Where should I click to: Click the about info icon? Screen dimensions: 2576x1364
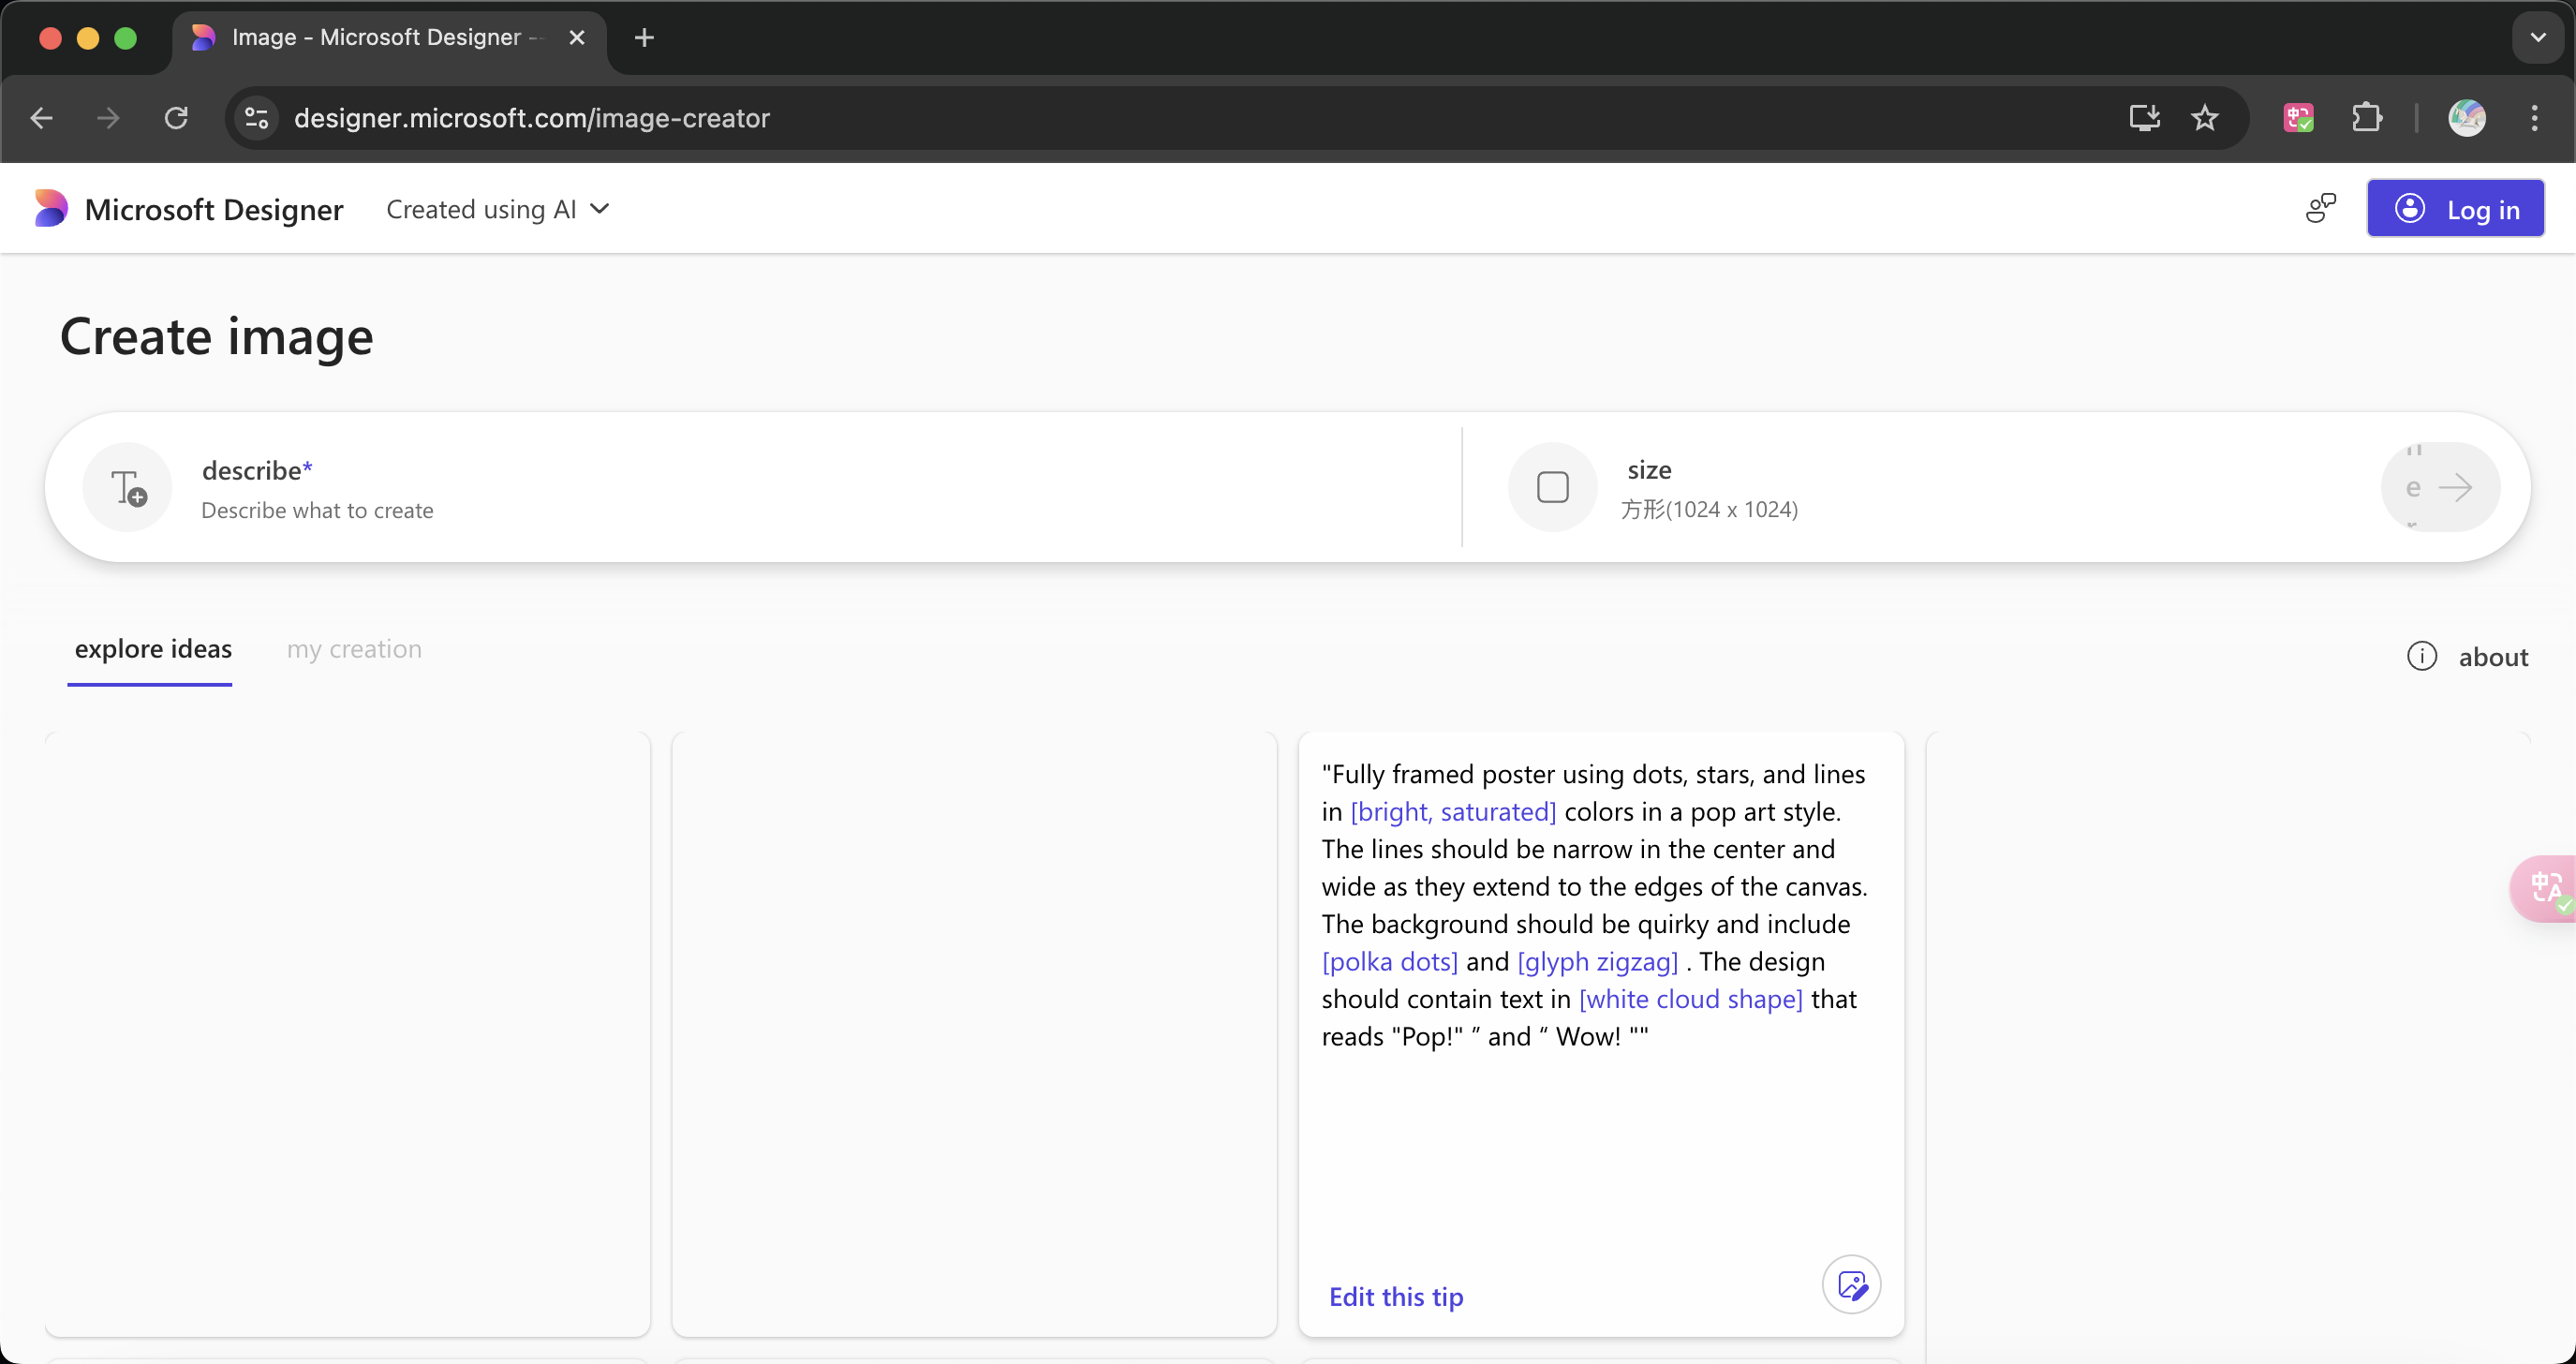(x=2421, y=656)
